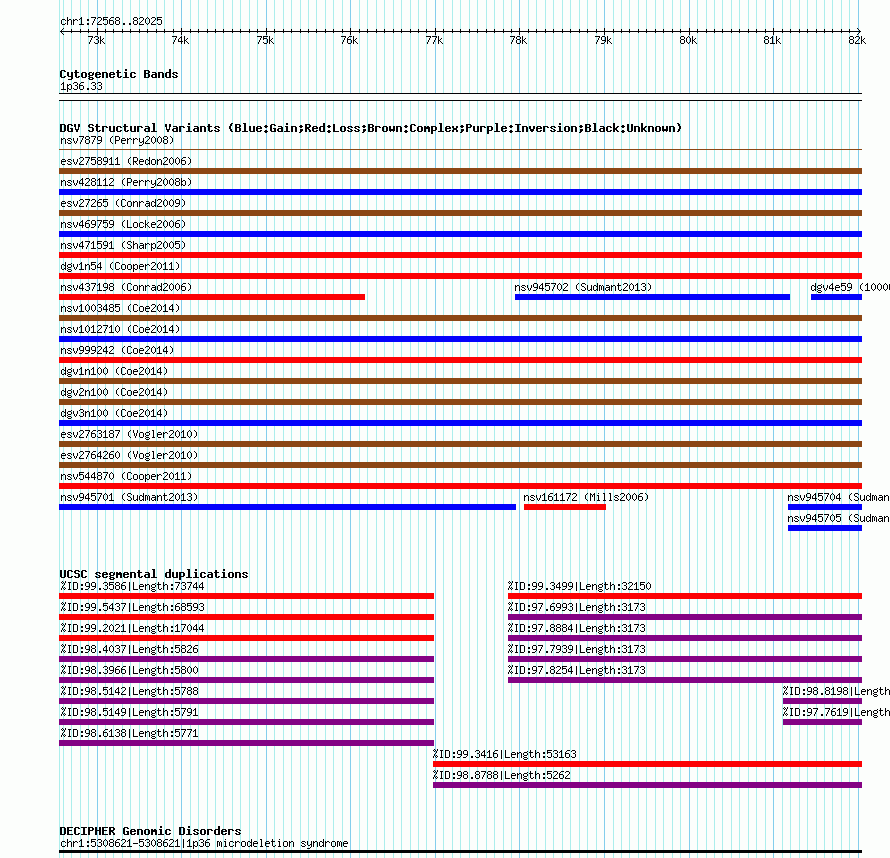Click the %ID:99.3499|Length:32150 duplication

click(x=685, y=596)
